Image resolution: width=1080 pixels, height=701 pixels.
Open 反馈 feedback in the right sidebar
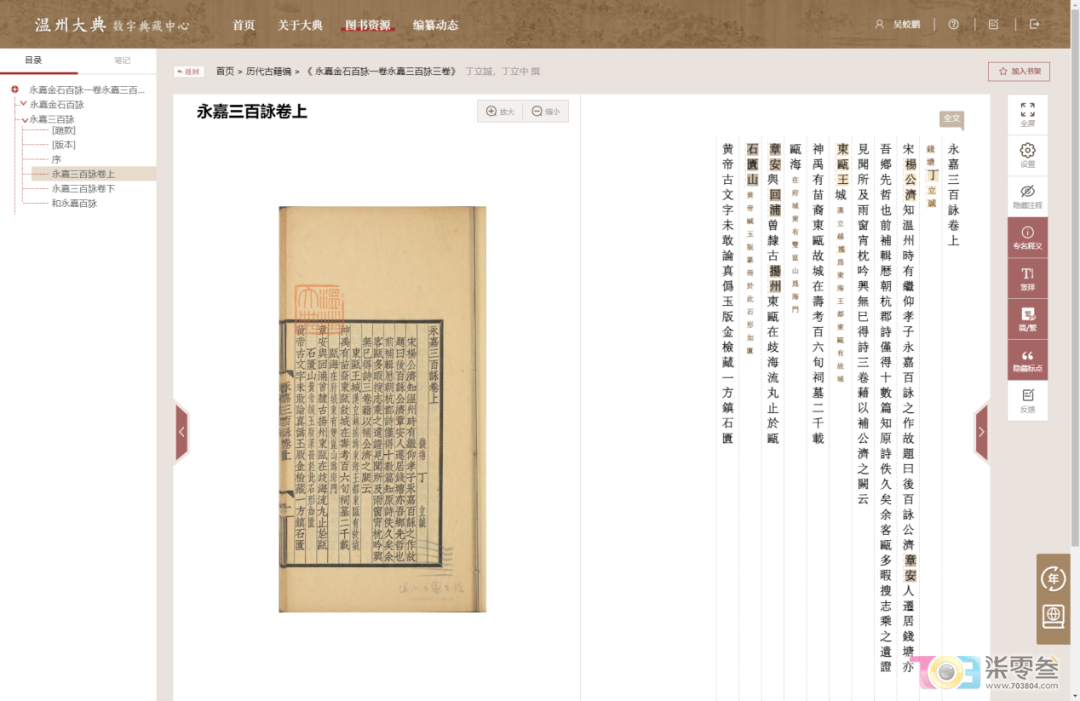(1027, 400)
